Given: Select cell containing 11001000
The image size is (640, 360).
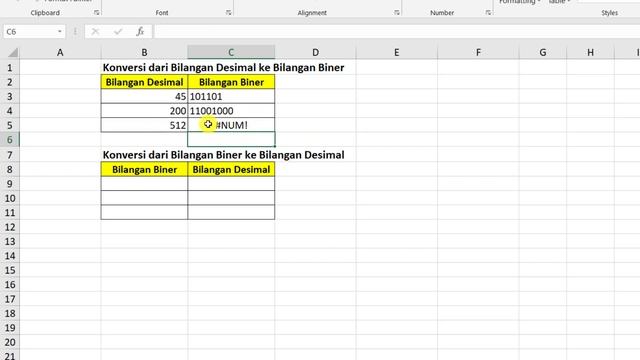Looking at the screenshot, I should click(231, 111).
